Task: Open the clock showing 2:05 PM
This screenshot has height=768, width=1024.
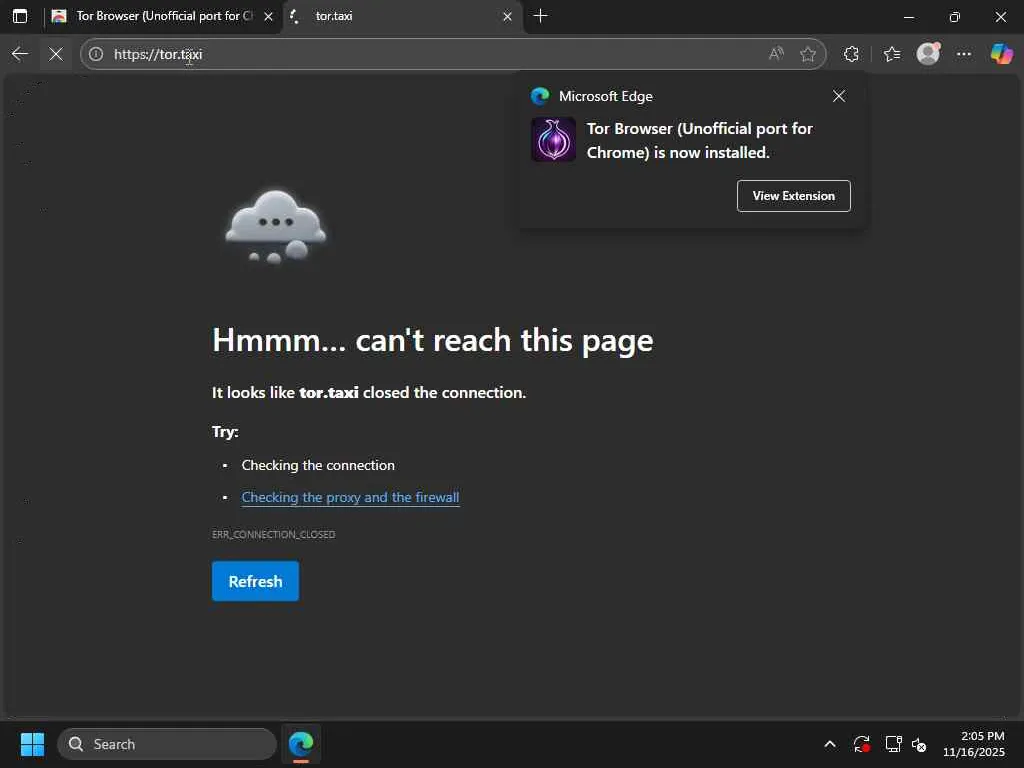Action: [x=973, y=744]
